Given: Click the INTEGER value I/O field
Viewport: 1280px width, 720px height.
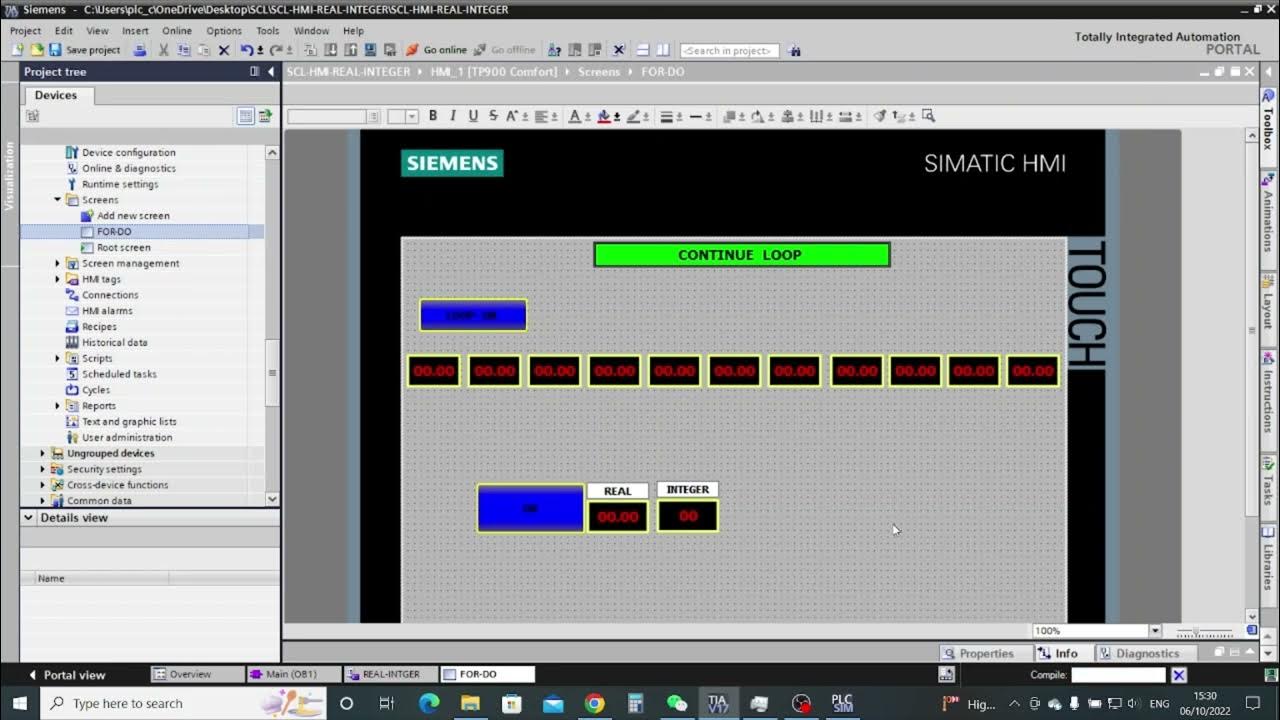Looking at the screenshot, I should click(x=688, y=516).
